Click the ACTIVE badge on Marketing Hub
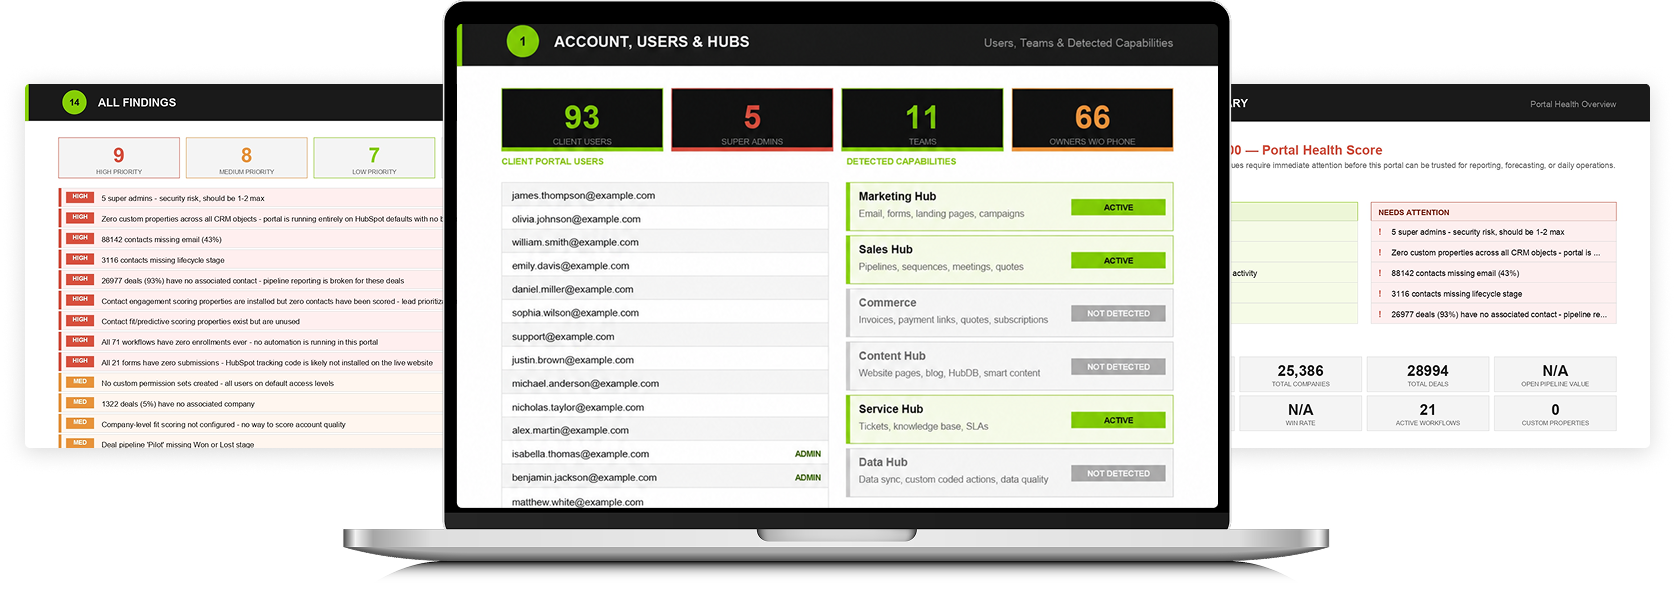Screen dimensions: 1675x590 click(1118, 207)
